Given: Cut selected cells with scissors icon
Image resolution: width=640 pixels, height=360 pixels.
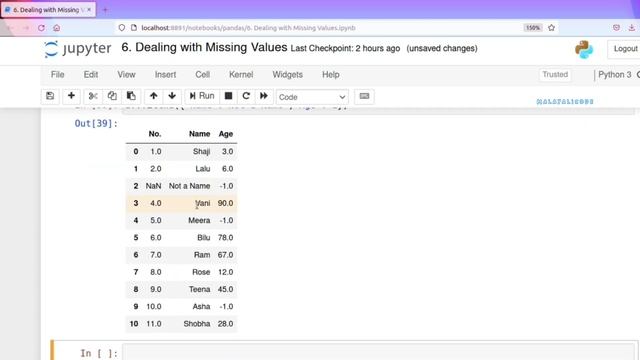Looking at the screenshot, I should point(93,96).
